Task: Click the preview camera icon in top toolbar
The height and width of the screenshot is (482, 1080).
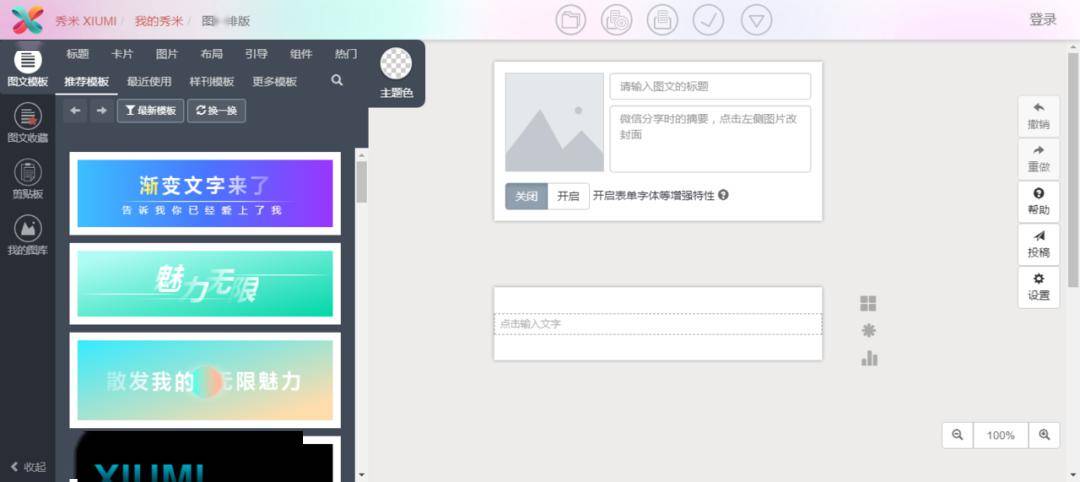Action: [x=616, y=20]
